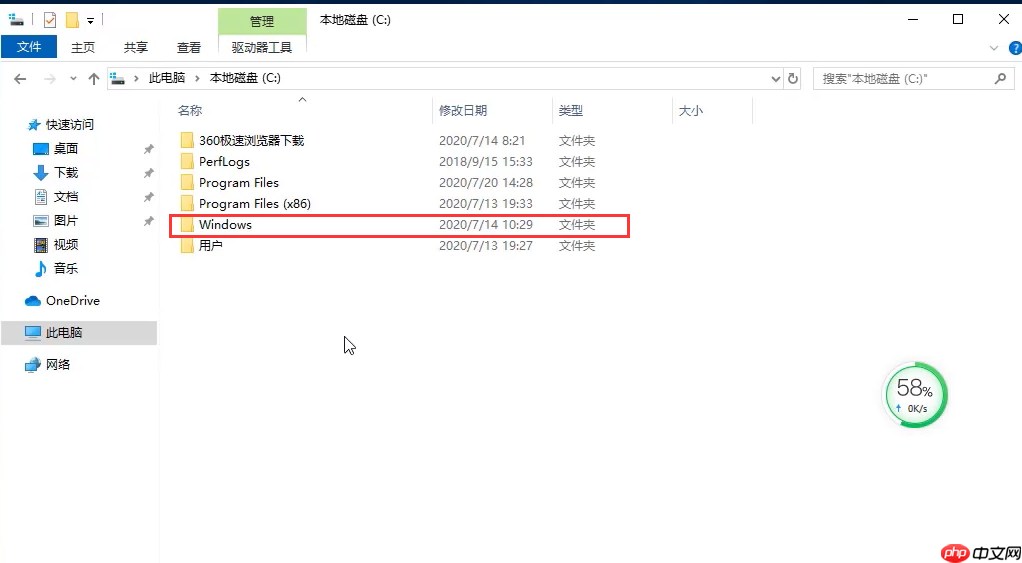Open the 驱动器工具 ribbon tab
This screenshot has height=563, width=1022.
tap(262, 47)
